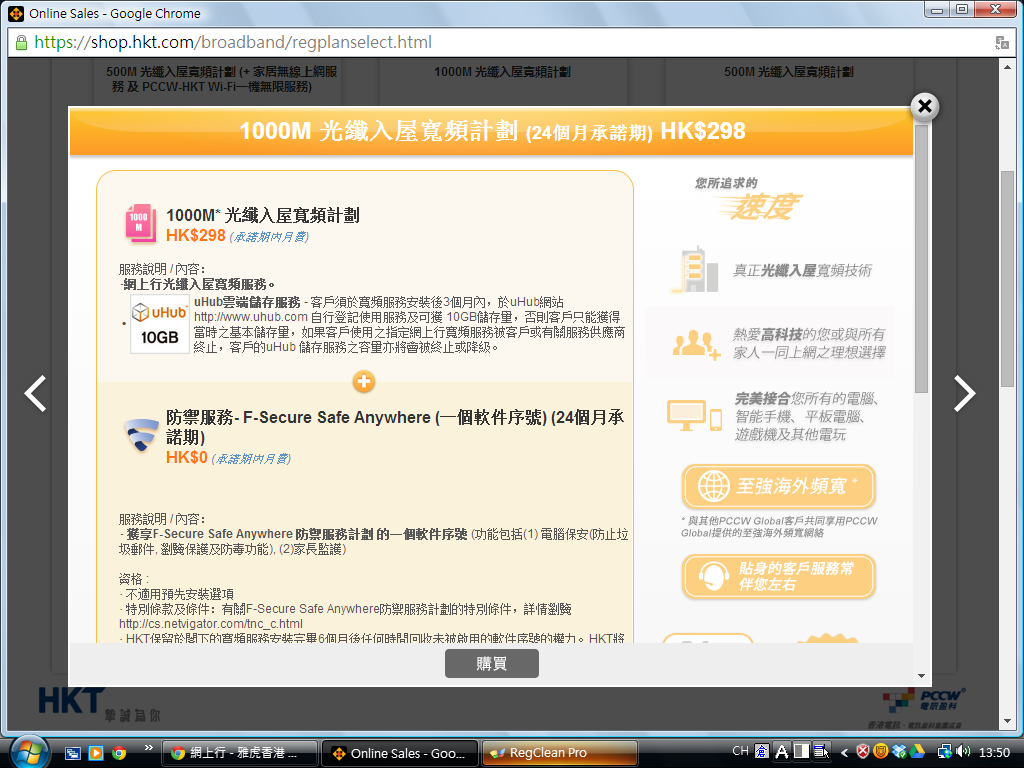Click Show Desktop quick launch icon
The width and height of the screenshot is (1024, 768).
[x=72, y=753]
